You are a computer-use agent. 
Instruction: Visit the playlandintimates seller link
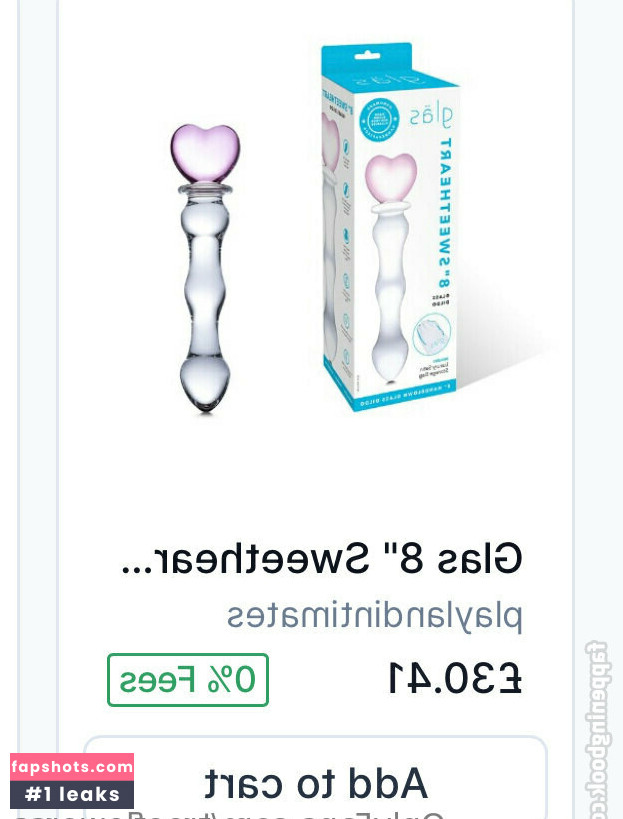click(374, 616)
